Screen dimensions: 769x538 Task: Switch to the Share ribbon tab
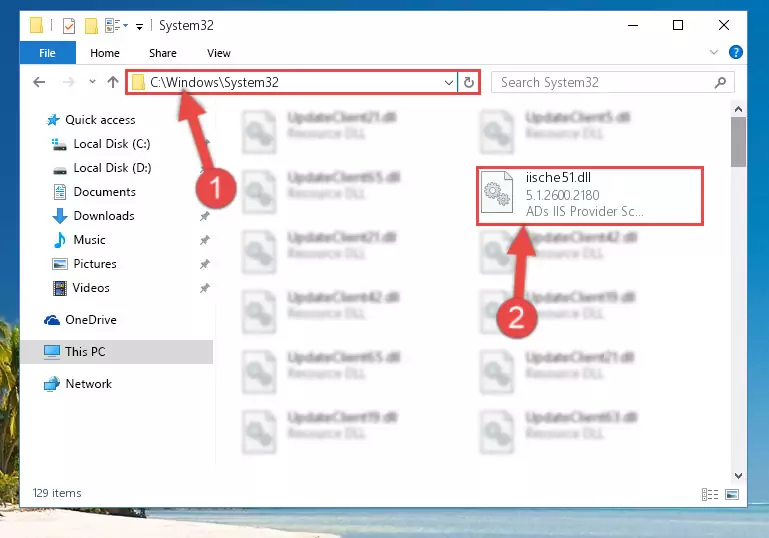tap(163, 53)
